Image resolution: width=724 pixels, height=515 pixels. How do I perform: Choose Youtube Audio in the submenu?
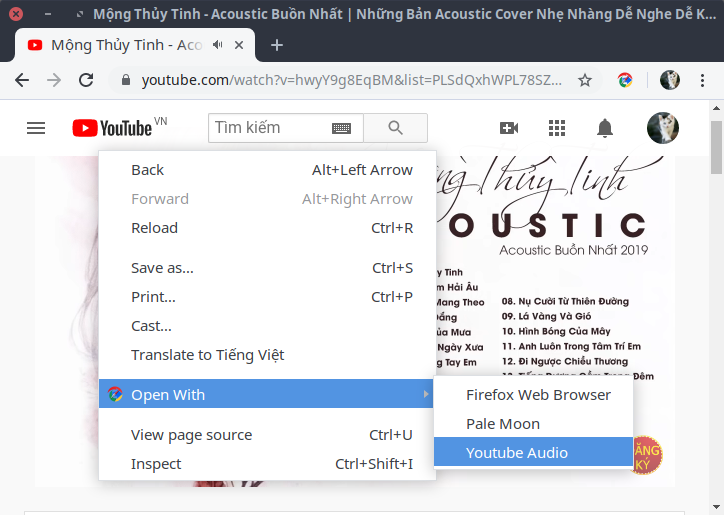533,452
